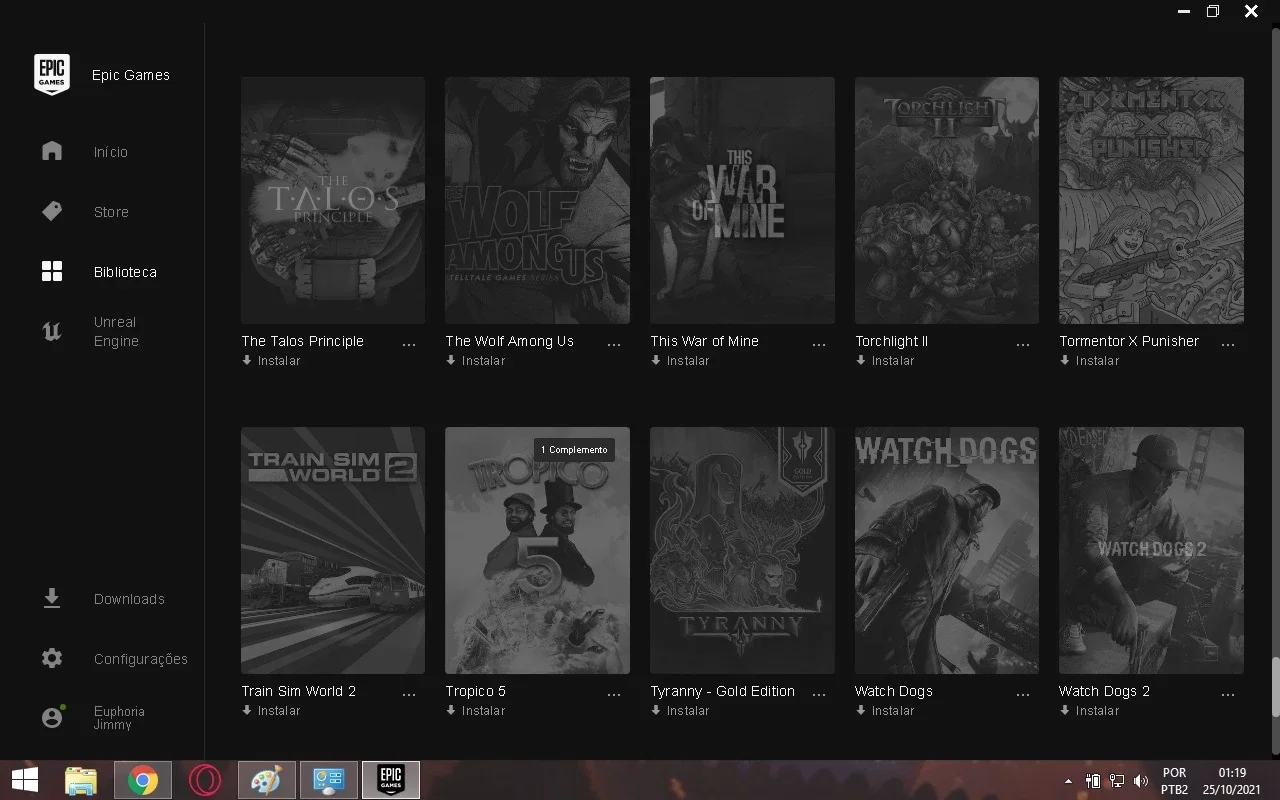
Task: Open options menu for Torchlight II
Action: (1023, 344)
